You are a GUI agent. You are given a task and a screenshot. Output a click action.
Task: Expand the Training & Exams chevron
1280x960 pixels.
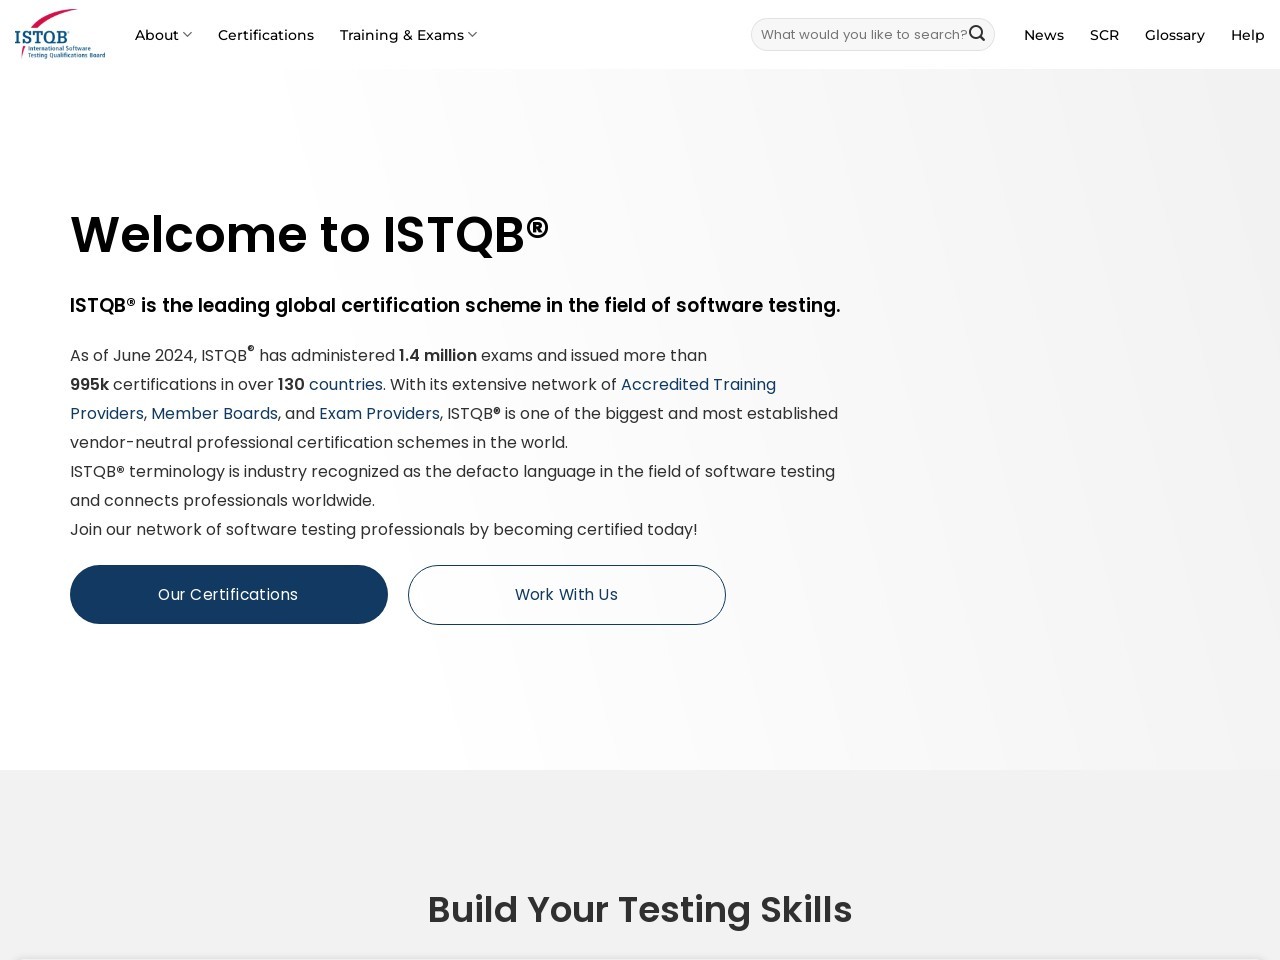472,35
